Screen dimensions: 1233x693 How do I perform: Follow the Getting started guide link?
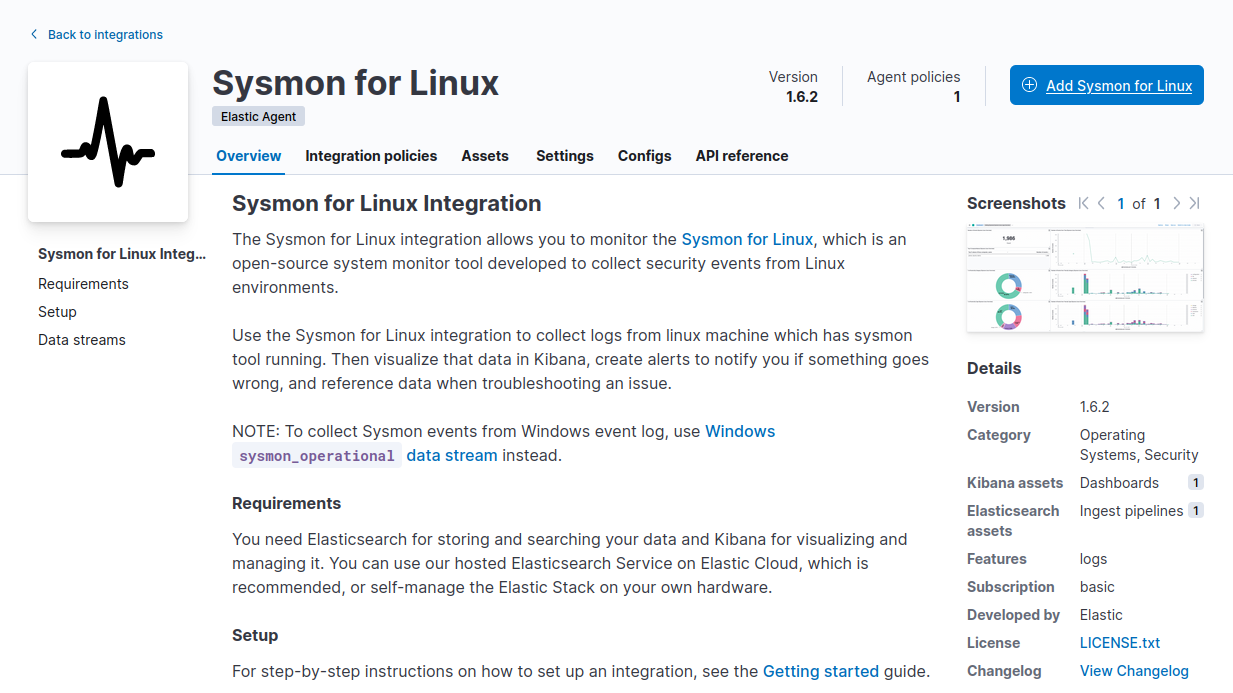click(x=820, y=671)
